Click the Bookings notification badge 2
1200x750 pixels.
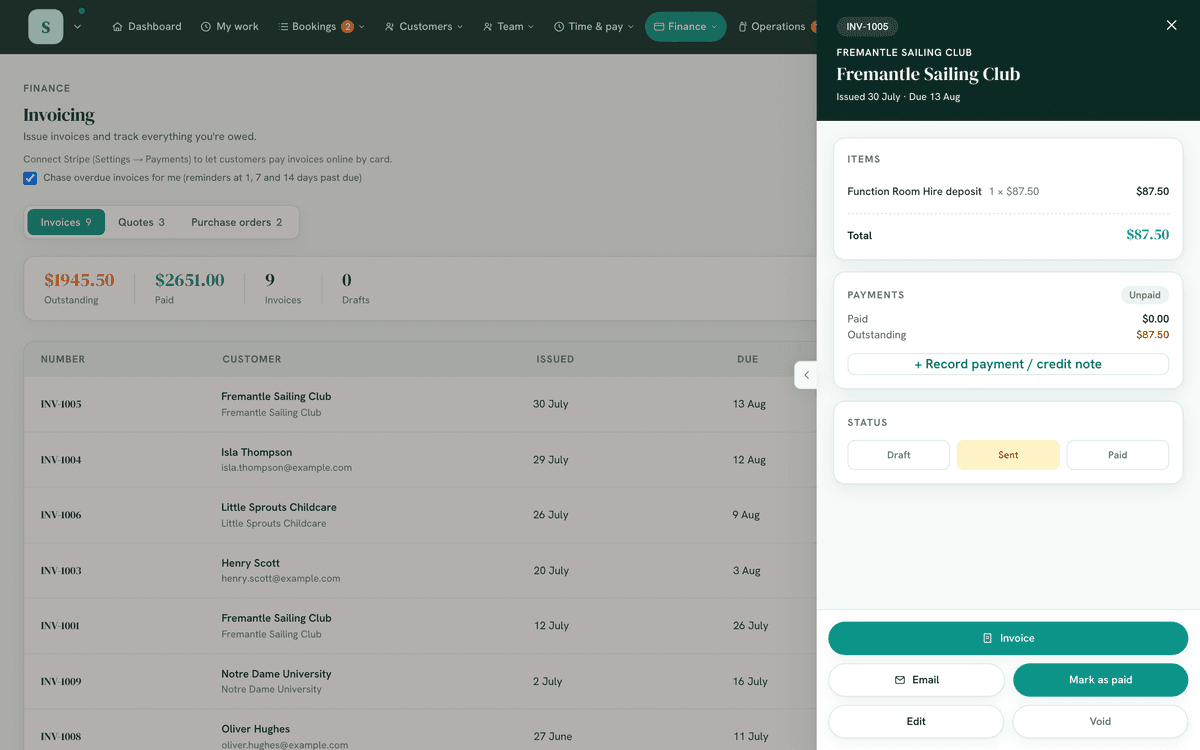pyautogui.click(x=347, y=27)
